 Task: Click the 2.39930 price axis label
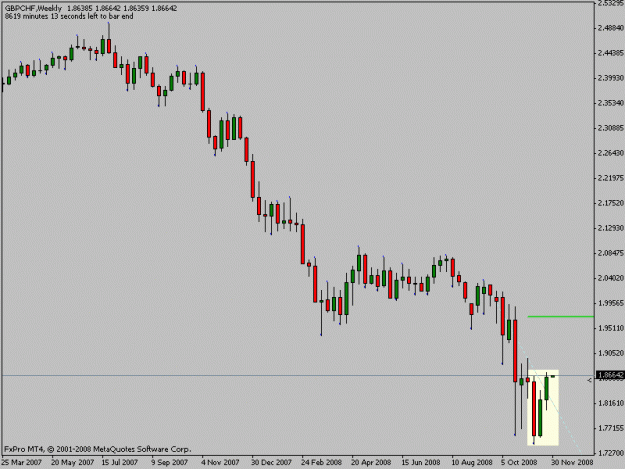611,78
